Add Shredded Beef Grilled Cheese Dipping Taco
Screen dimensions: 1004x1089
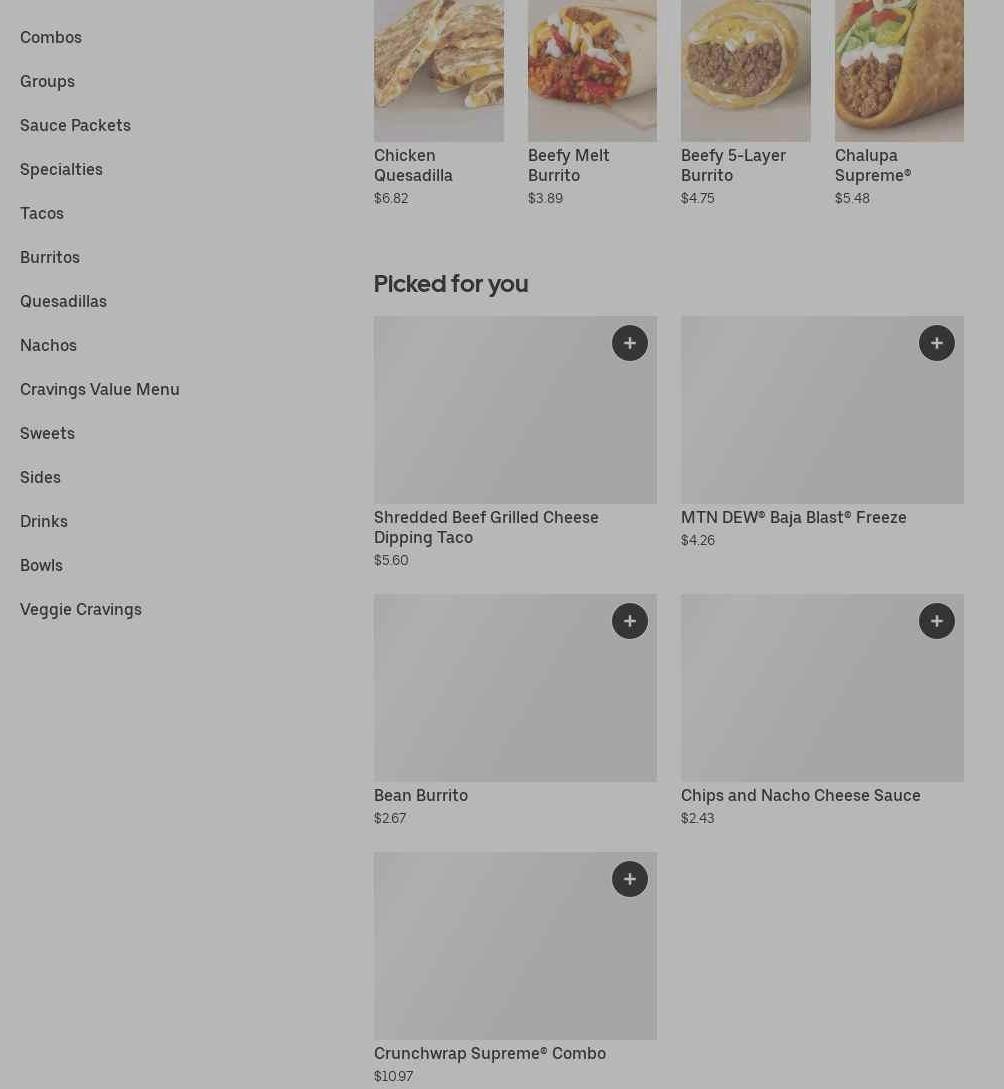coord(629,343)
